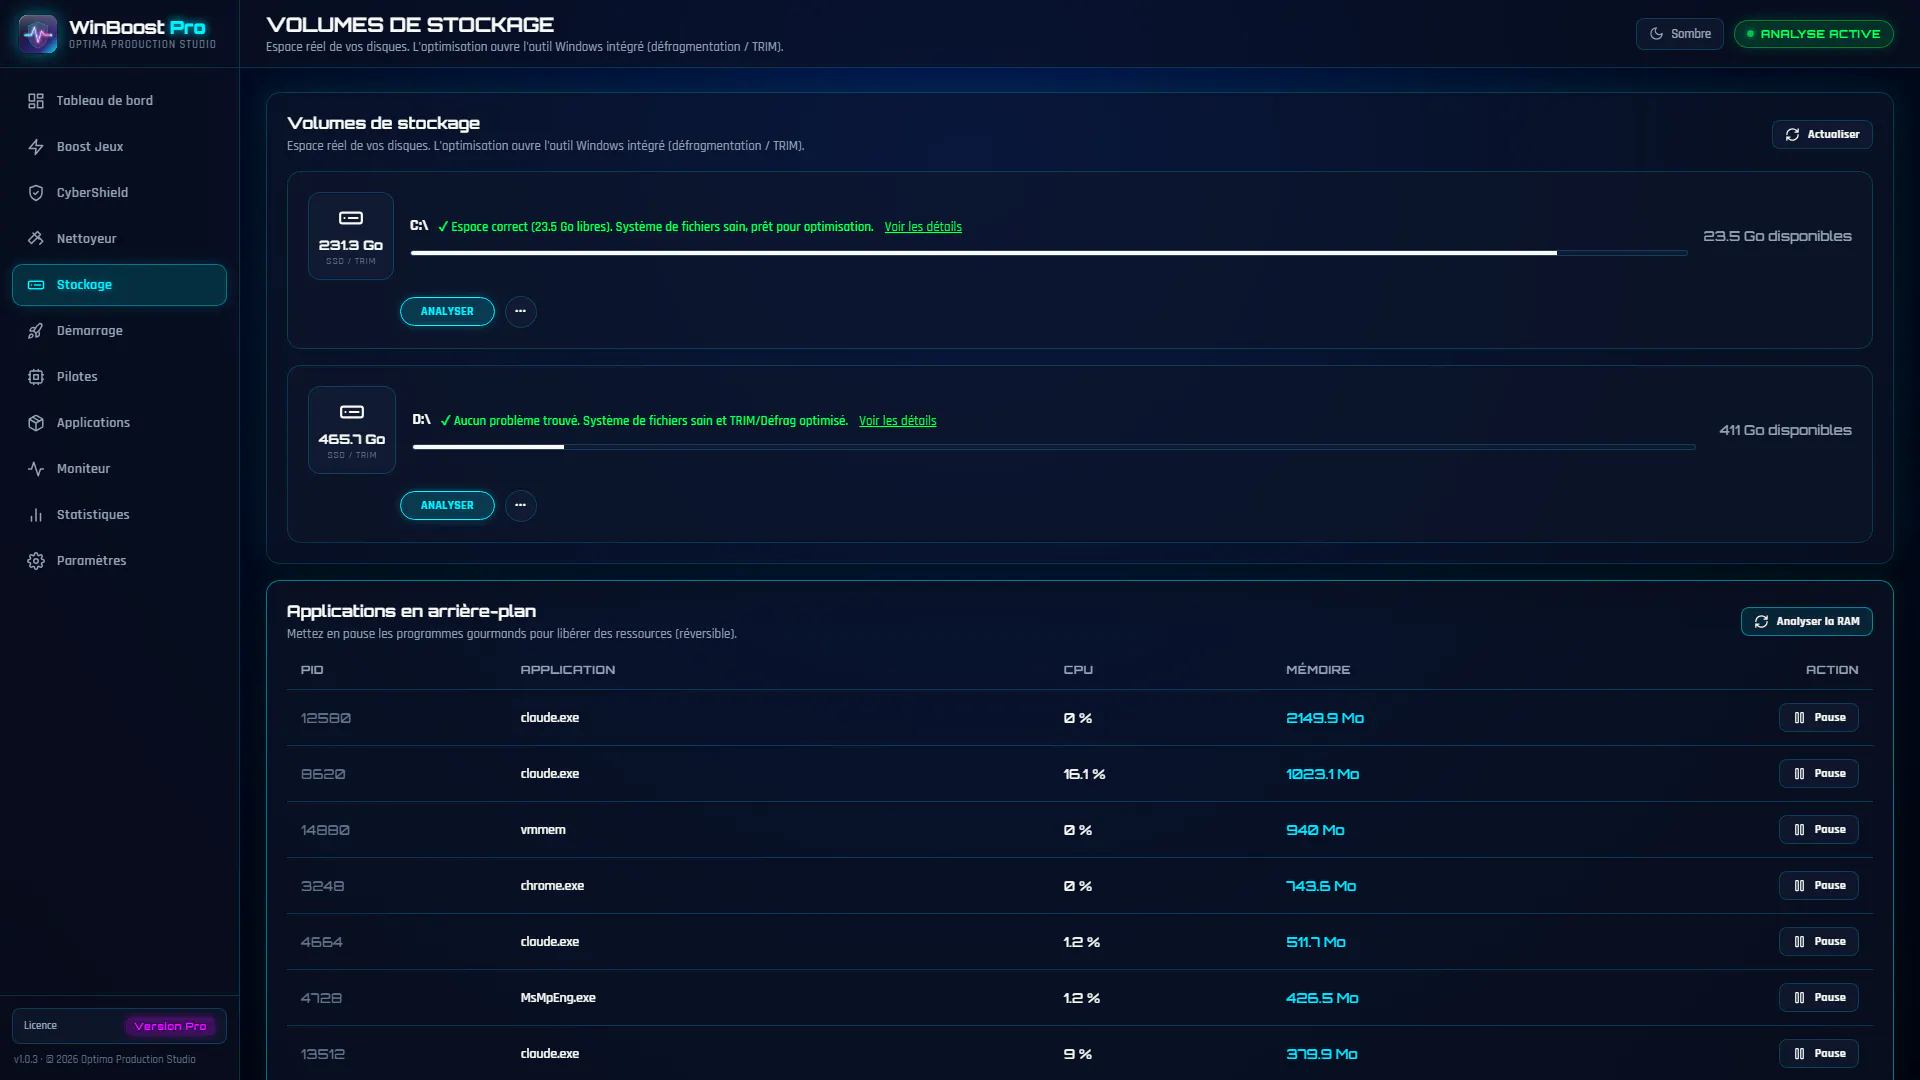This screenshot has width=1920, height=1080.
Task: Click the CyberShield shield icon
Action: coord(36,193)
